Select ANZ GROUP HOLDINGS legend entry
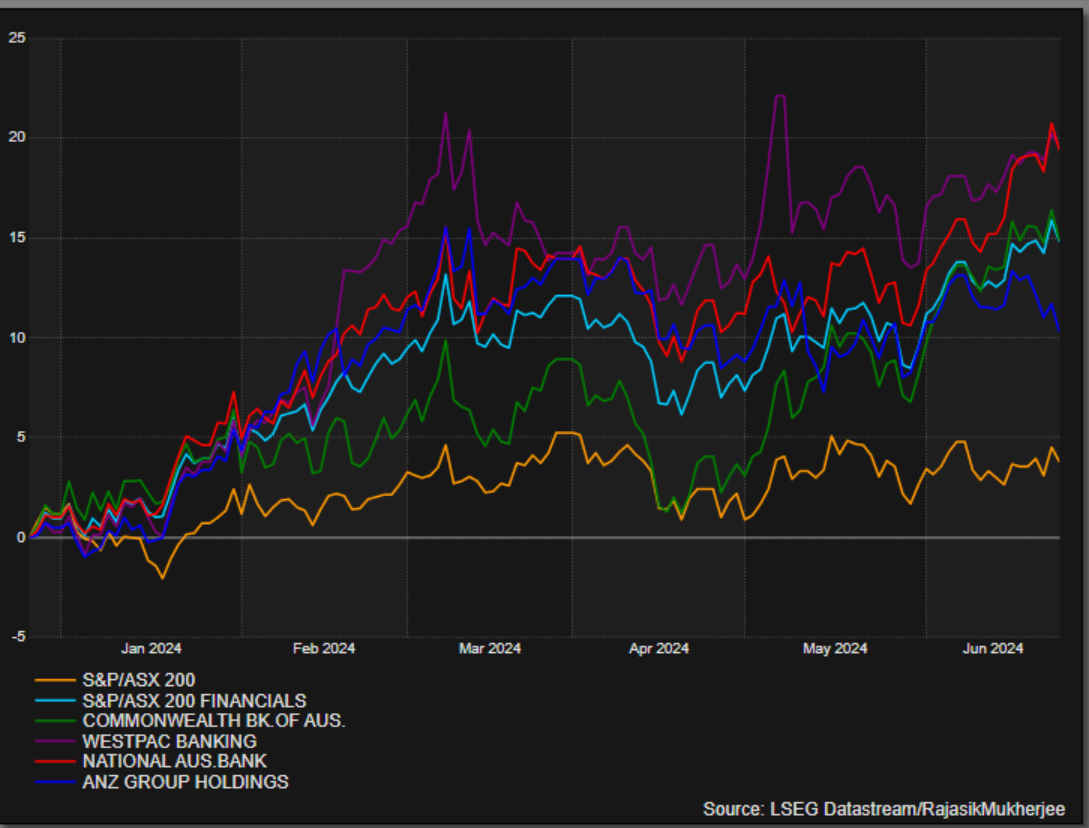 coord(185,782)
